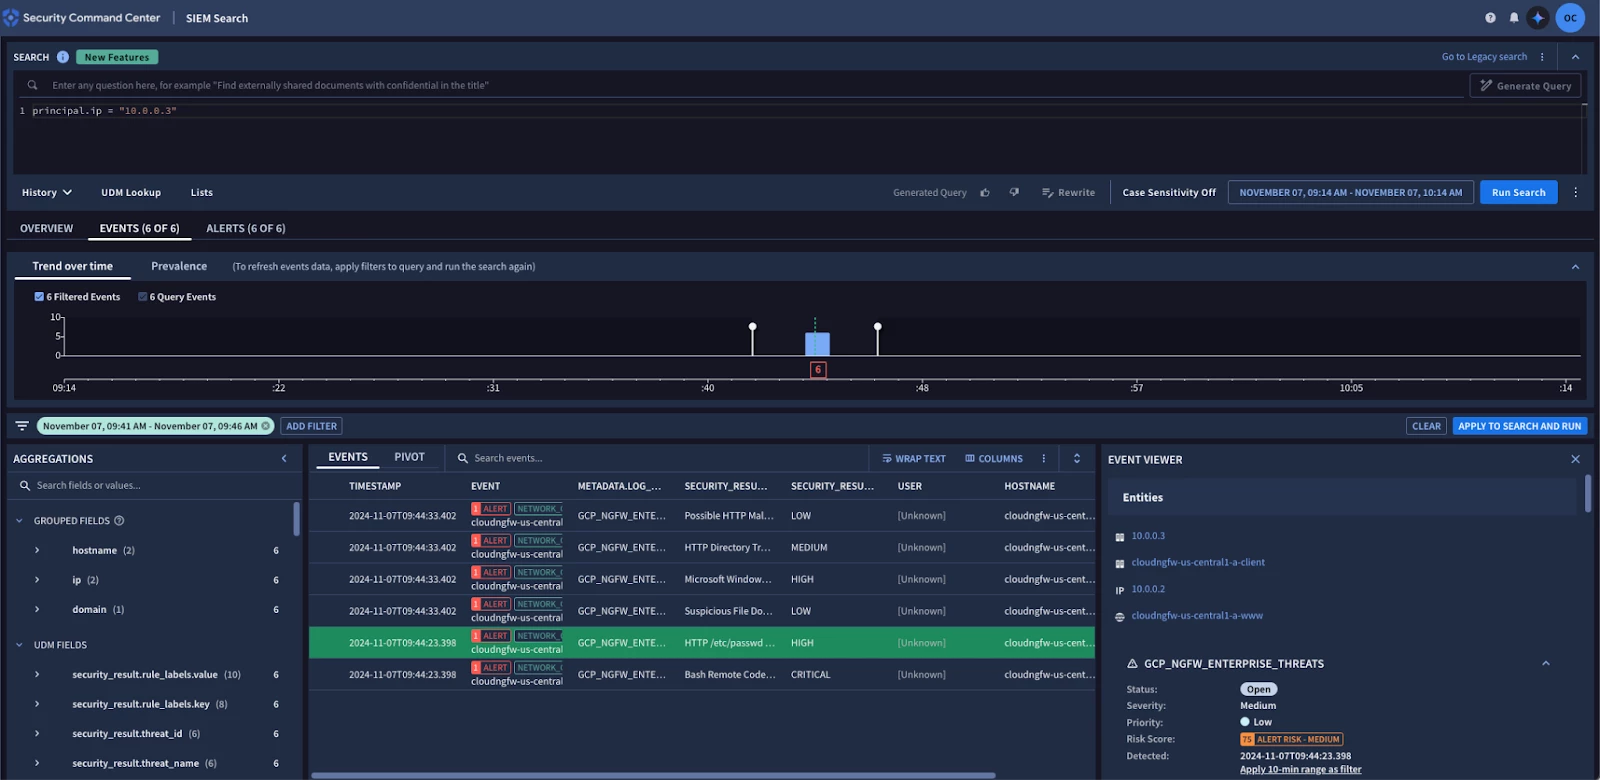
Task: Expand security_result.threat_id field
Action: click(x=37, y=734)
